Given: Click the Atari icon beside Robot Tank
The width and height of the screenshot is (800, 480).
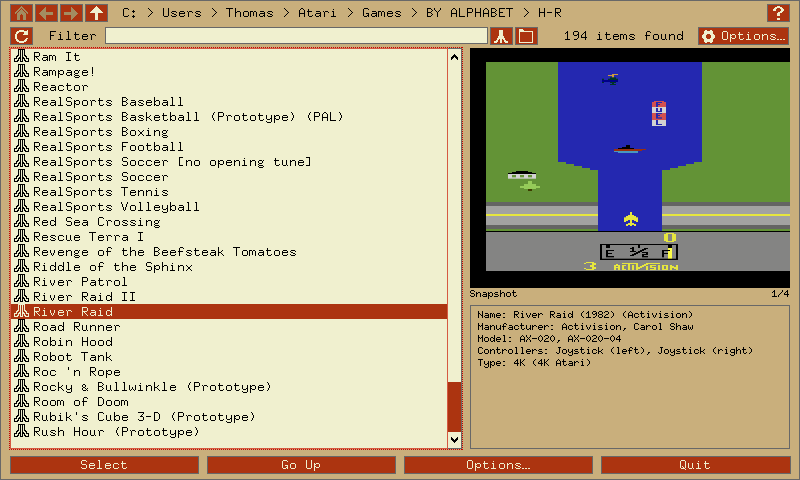Looking at the screenshot, I should 21,357.
